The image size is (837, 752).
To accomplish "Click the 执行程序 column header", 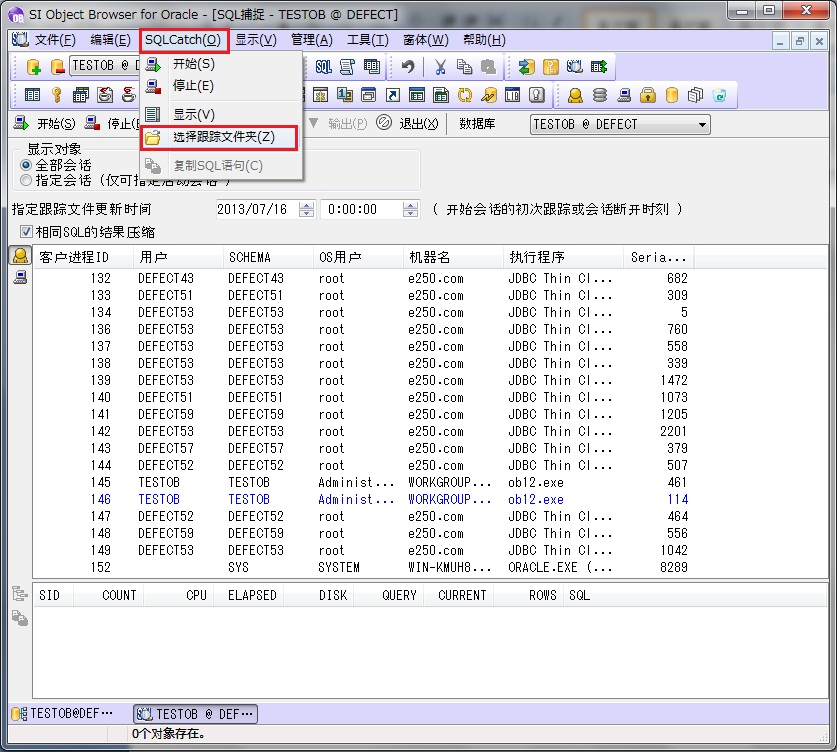I will (563, 257).
